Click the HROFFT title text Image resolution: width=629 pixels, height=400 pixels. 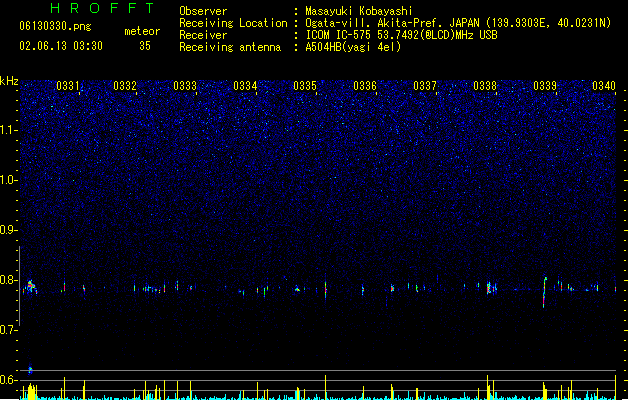coord(103,8)
